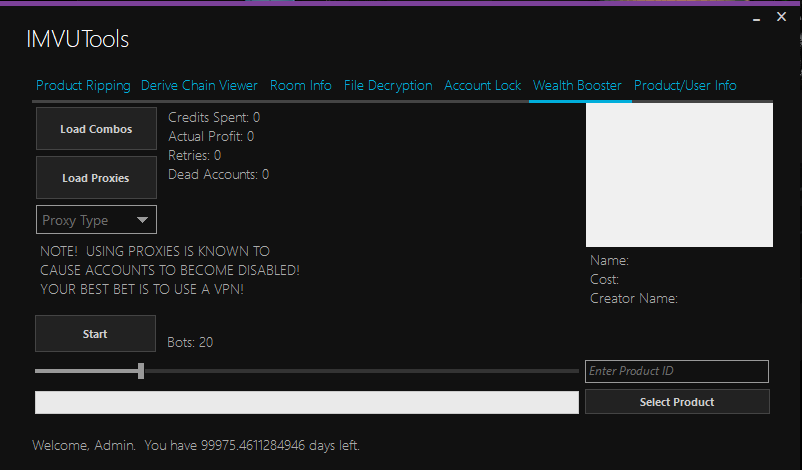This screenshot has width=802, height=470.
Task: Expand the Proxy Type dropdown
Action: (96, 220)
